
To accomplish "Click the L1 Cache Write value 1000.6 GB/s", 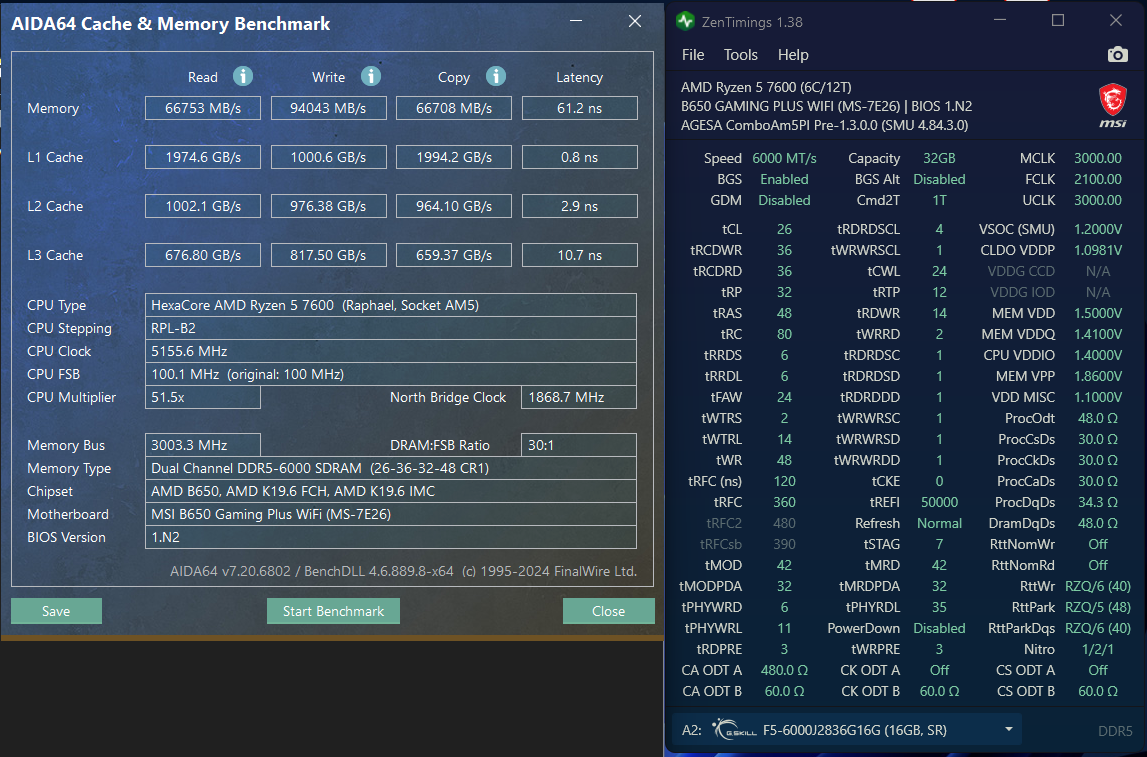I will [328, 157].
